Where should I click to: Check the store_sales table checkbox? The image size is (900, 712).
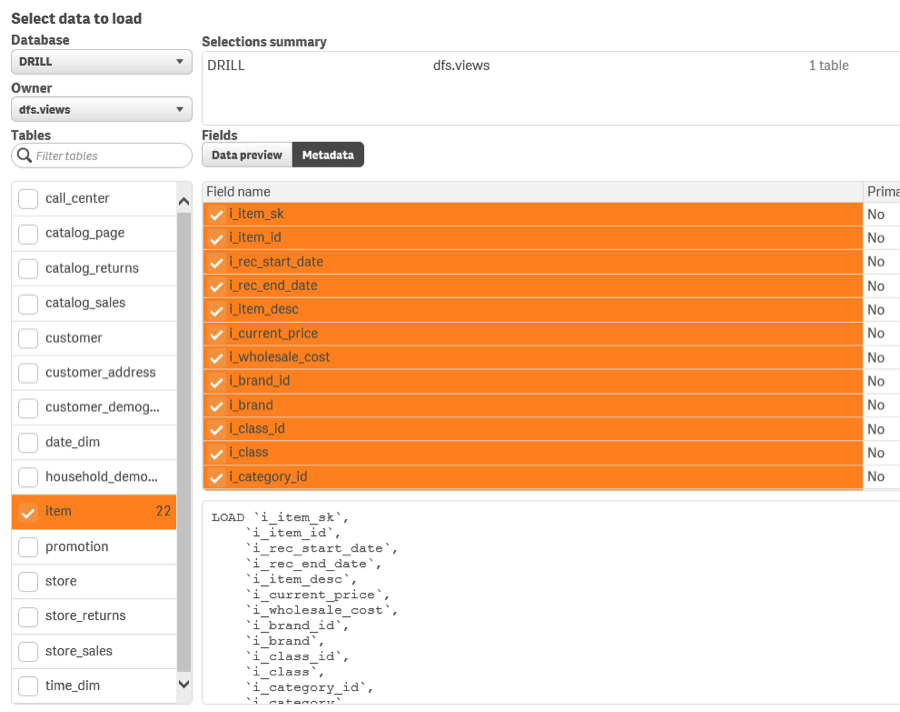click(28, 652)
